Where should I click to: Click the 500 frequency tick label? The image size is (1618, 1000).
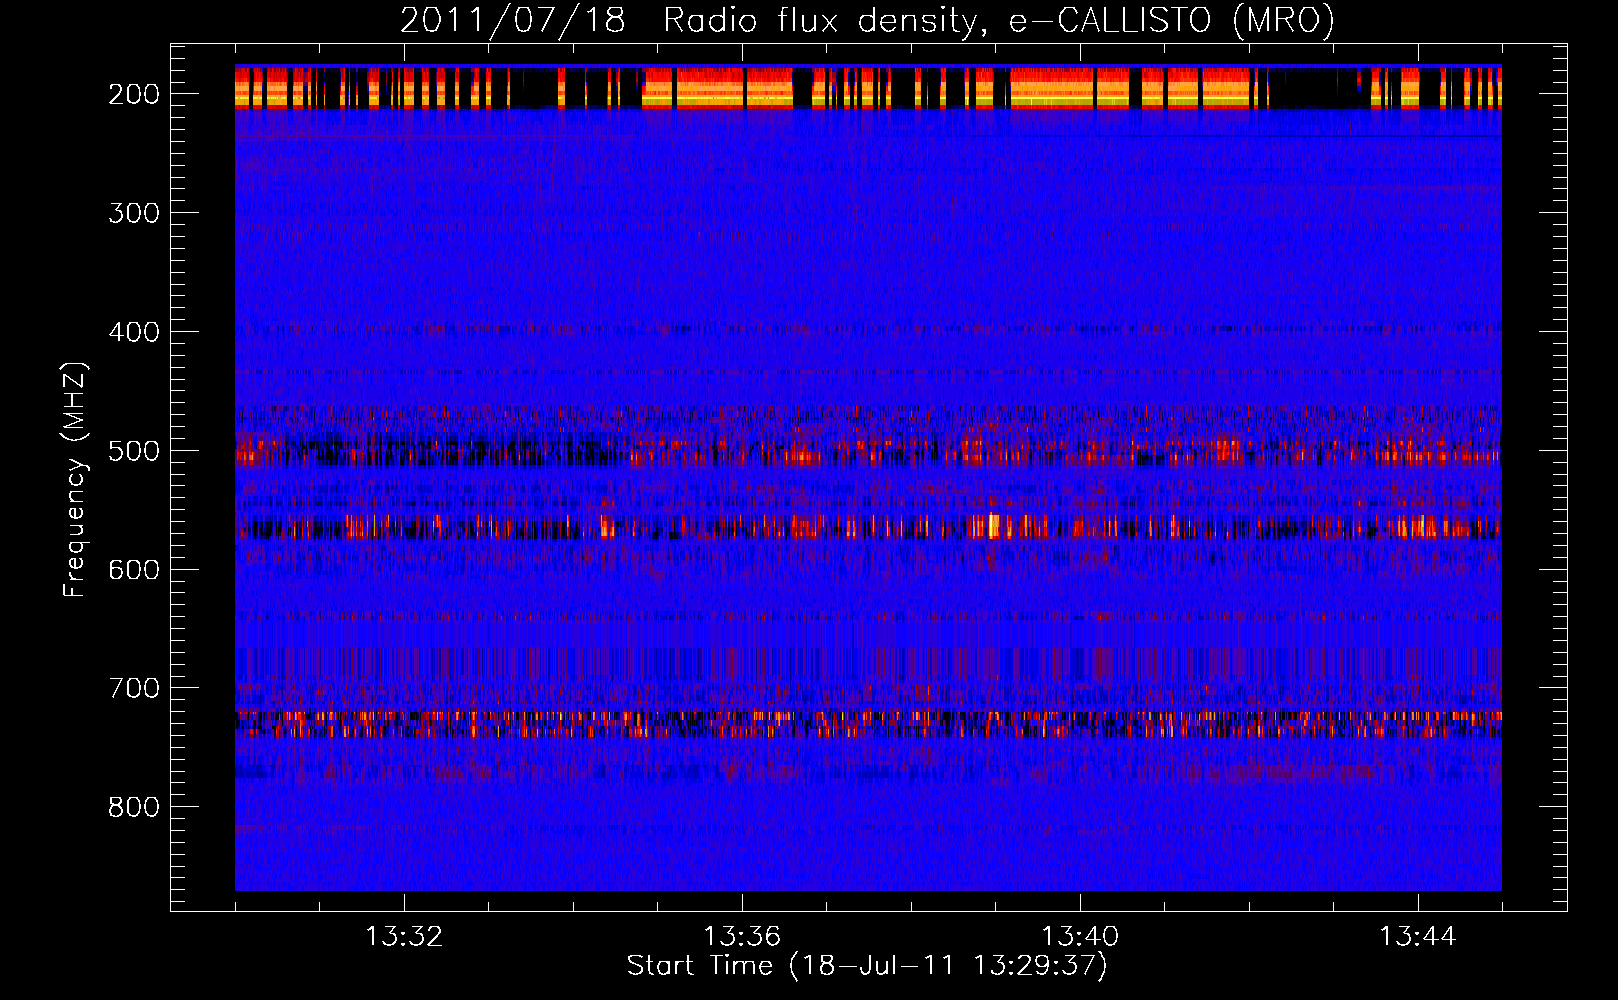click(134, 451)
